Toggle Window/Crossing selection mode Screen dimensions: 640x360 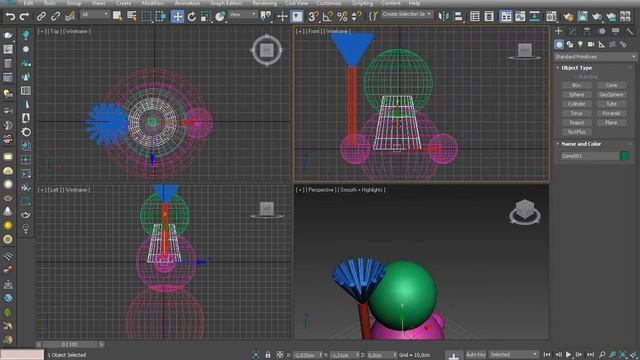161,16
